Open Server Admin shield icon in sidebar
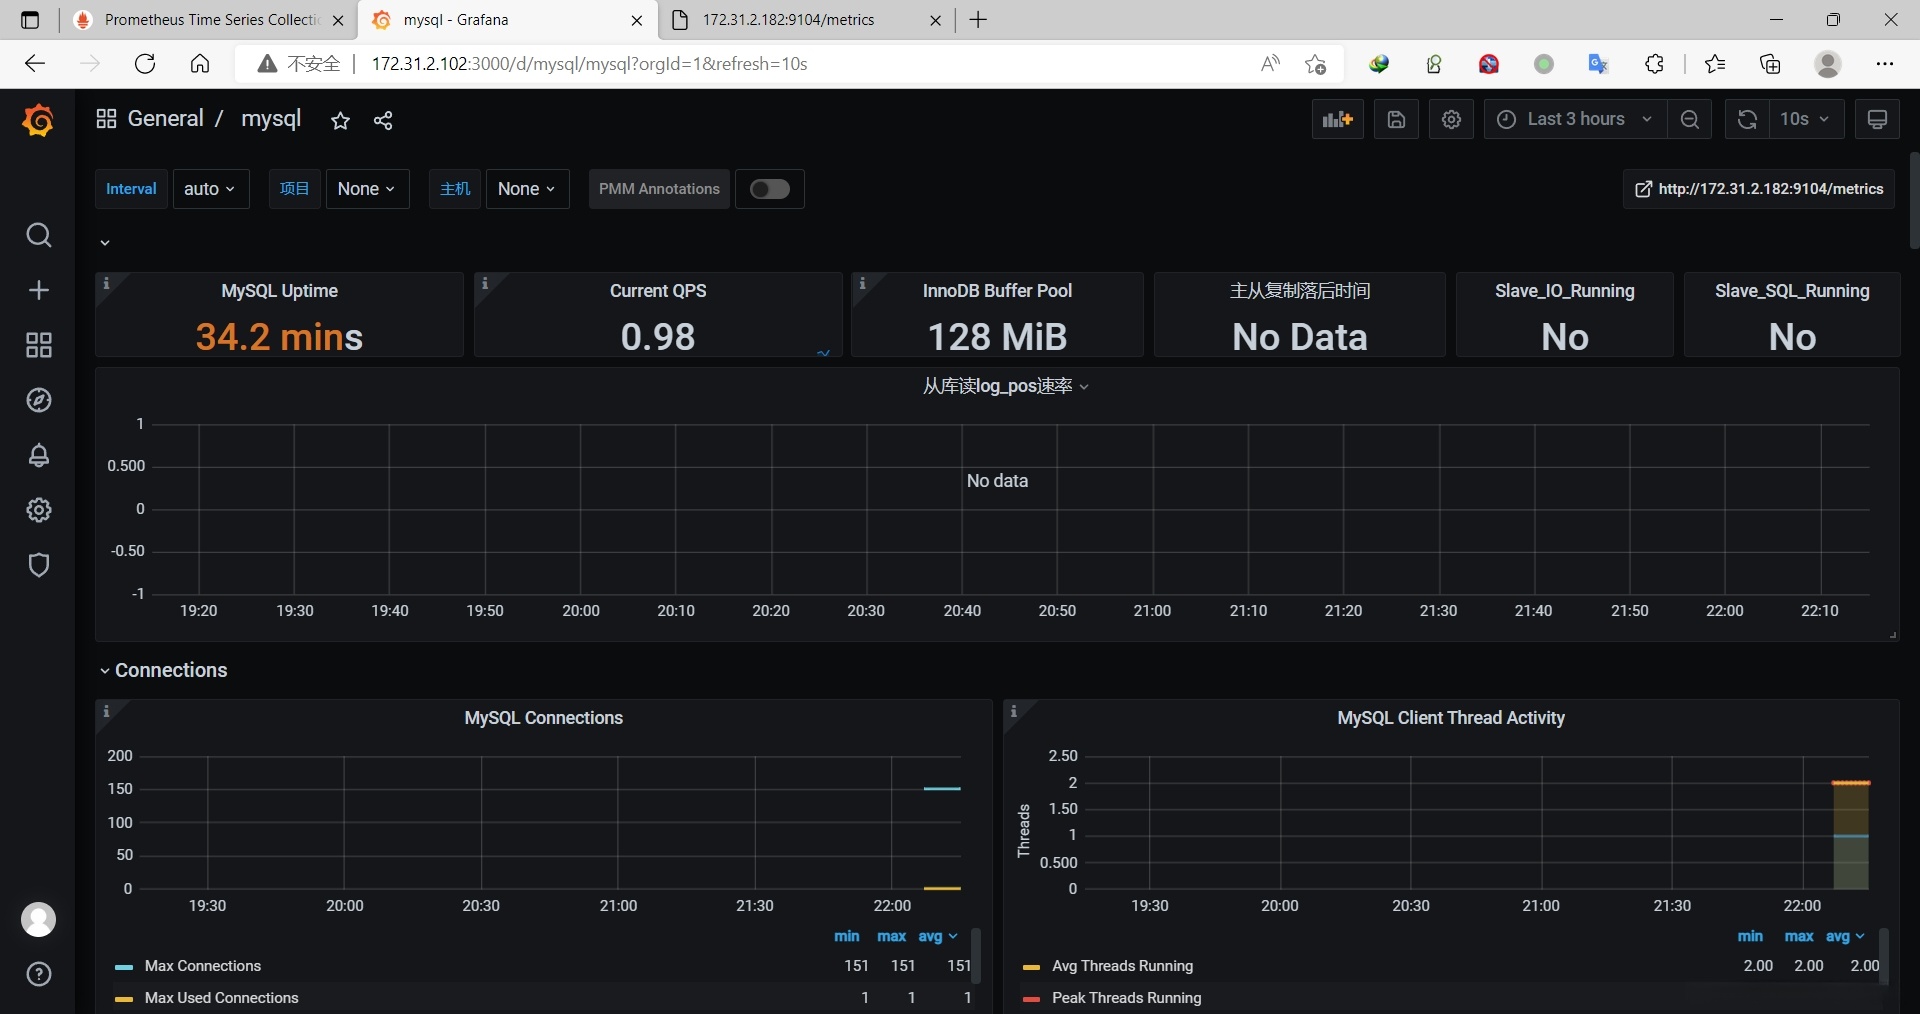 click(x=39, y=565)
